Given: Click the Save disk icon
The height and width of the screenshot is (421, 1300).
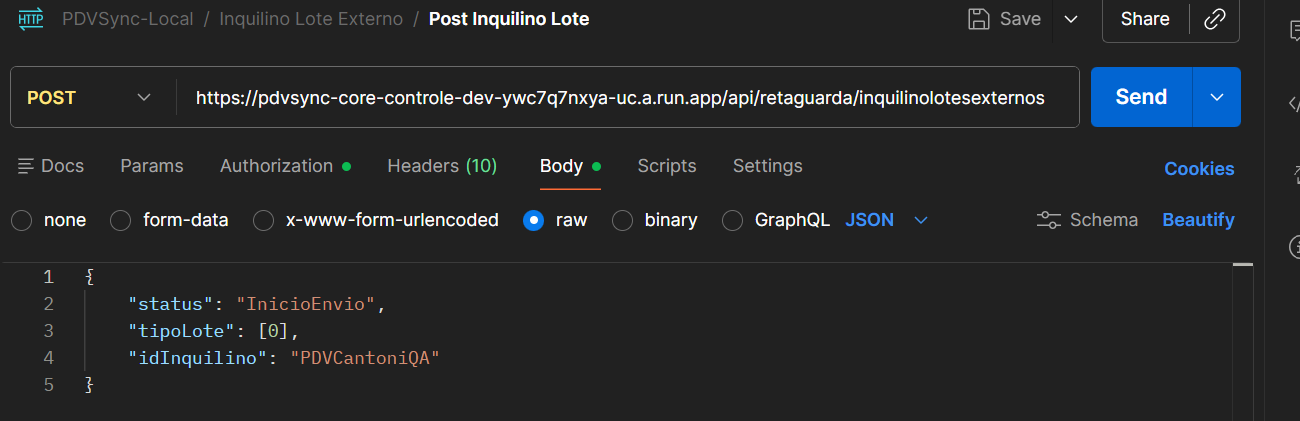Looking at the screenshot, I should (979, 19).
